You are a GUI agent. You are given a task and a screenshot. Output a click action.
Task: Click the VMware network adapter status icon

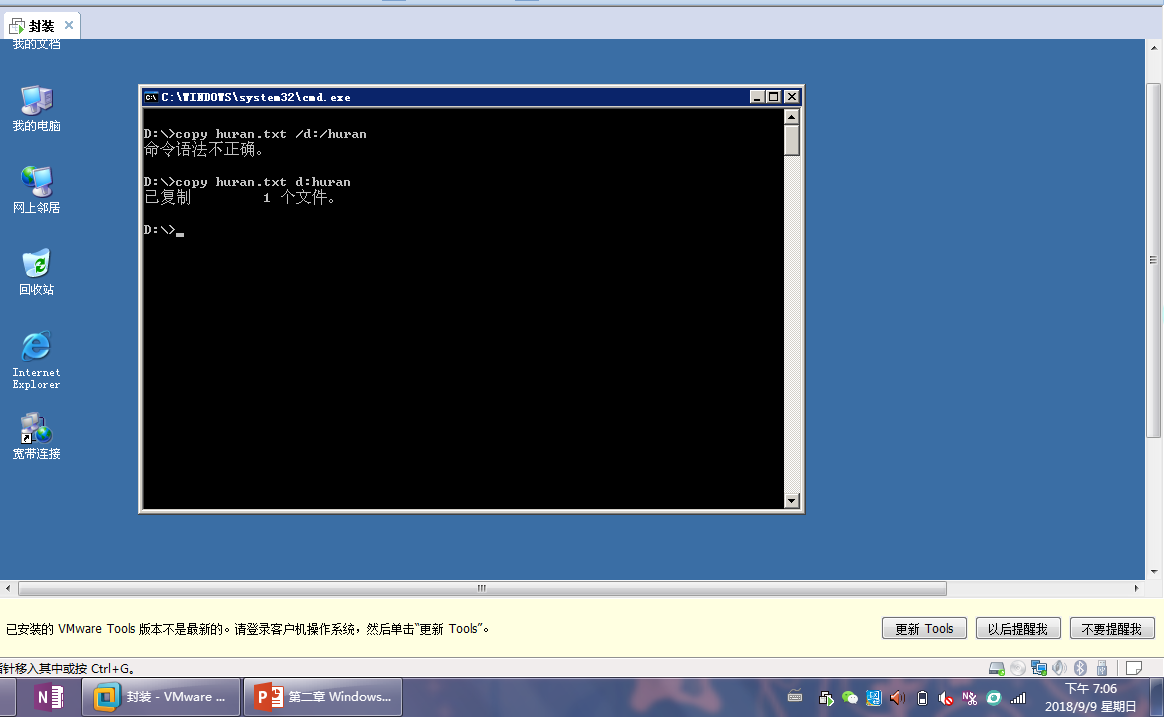pos(1039,668)
